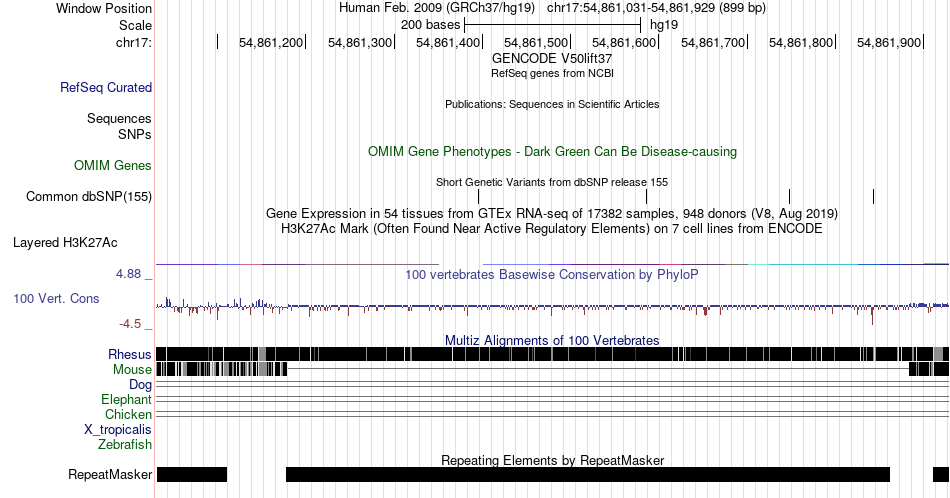
Task: Click the 54,861,300 ruler position
Action: [x=360, y=42]
